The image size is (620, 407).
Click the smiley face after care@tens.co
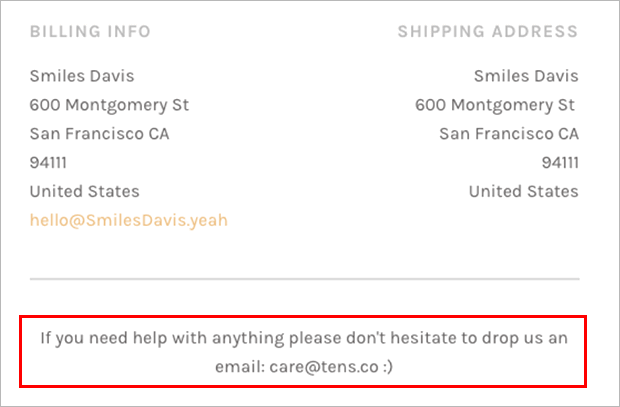(388, 367)
